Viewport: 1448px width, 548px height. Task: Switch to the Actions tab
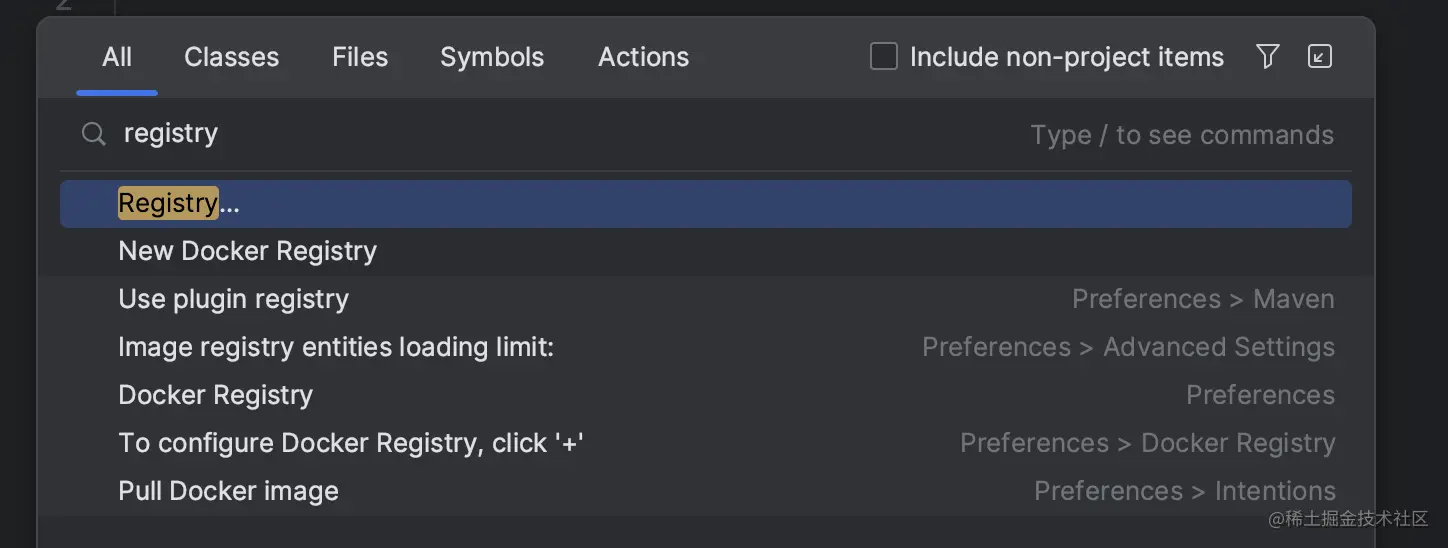click(643, 57)
